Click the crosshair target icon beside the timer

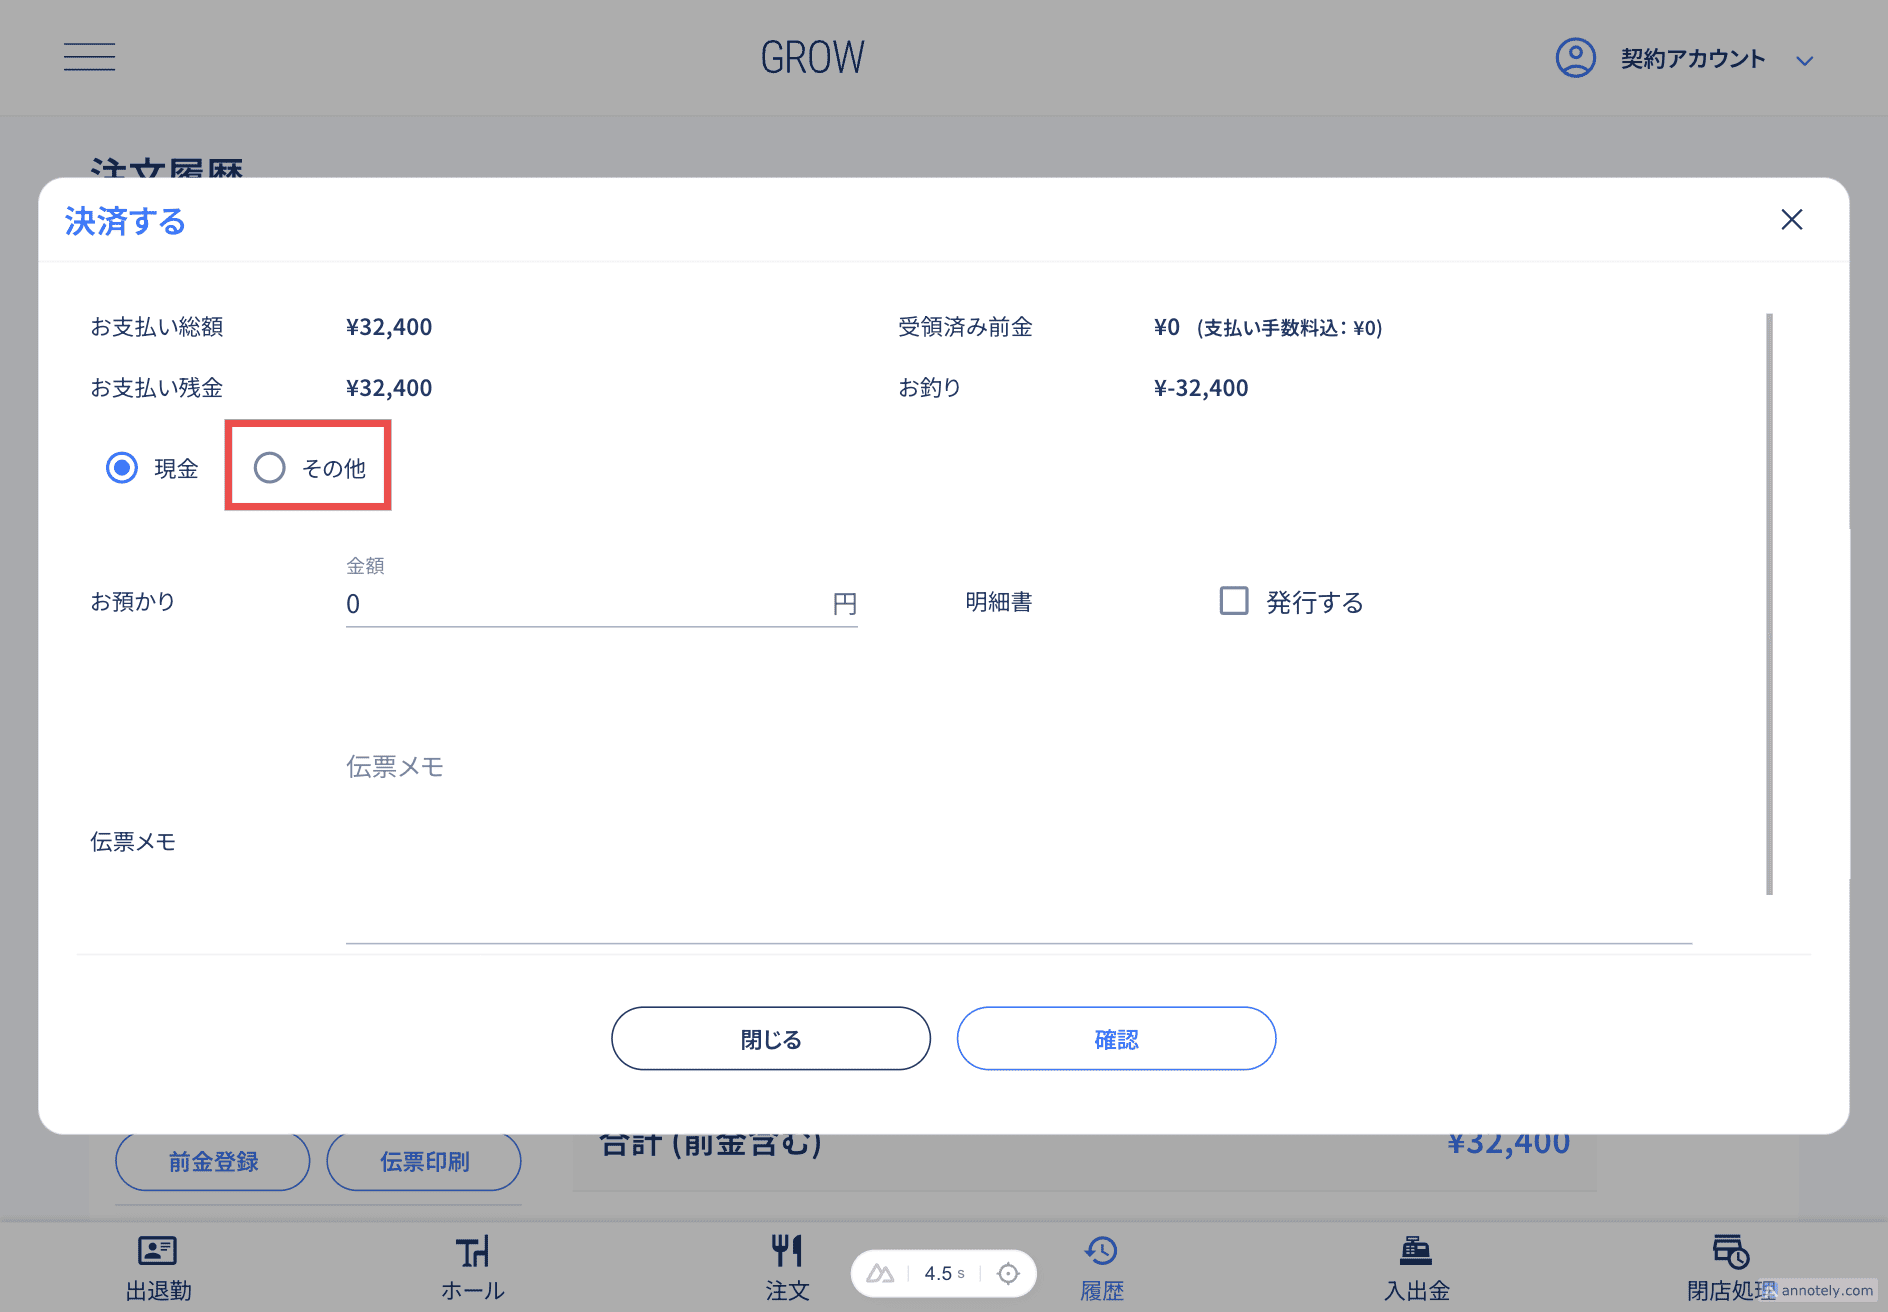[1008, 1273]
